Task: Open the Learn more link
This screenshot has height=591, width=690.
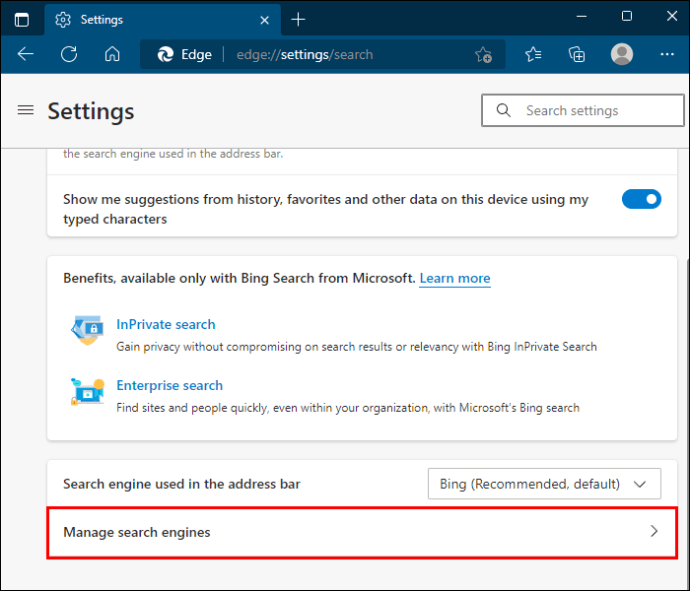Action: coord(454,278)
